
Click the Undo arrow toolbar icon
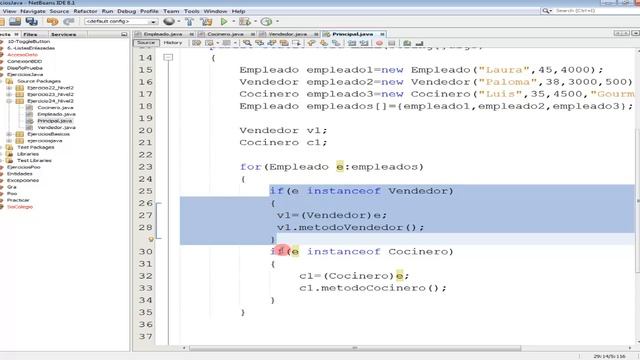click(52, 21)
